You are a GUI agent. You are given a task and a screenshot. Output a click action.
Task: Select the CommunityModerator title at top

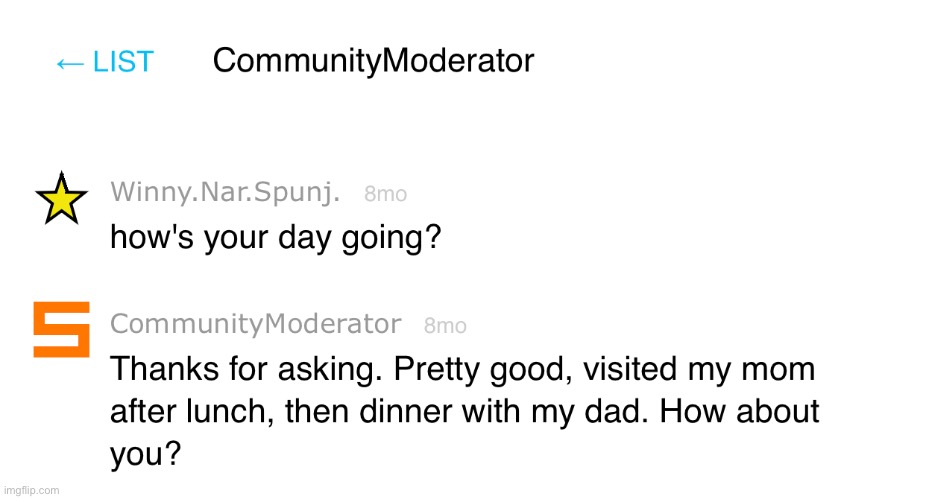(373, 61)
